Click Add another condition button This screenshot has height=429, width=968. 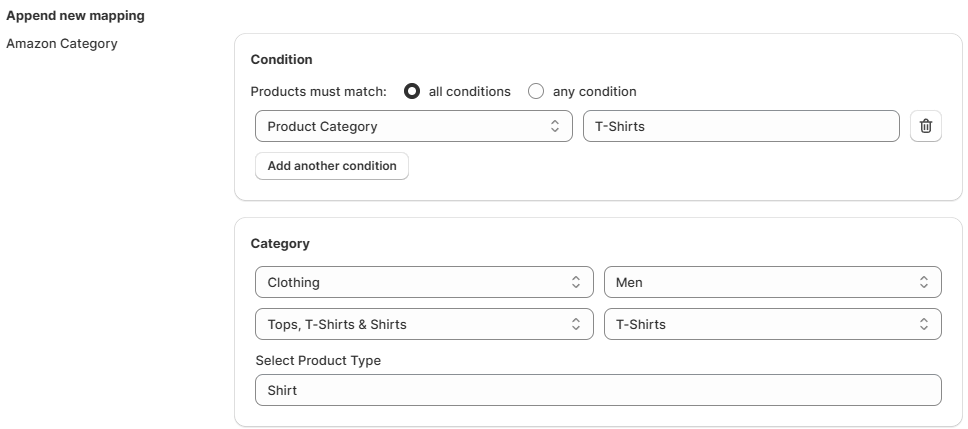332,166
